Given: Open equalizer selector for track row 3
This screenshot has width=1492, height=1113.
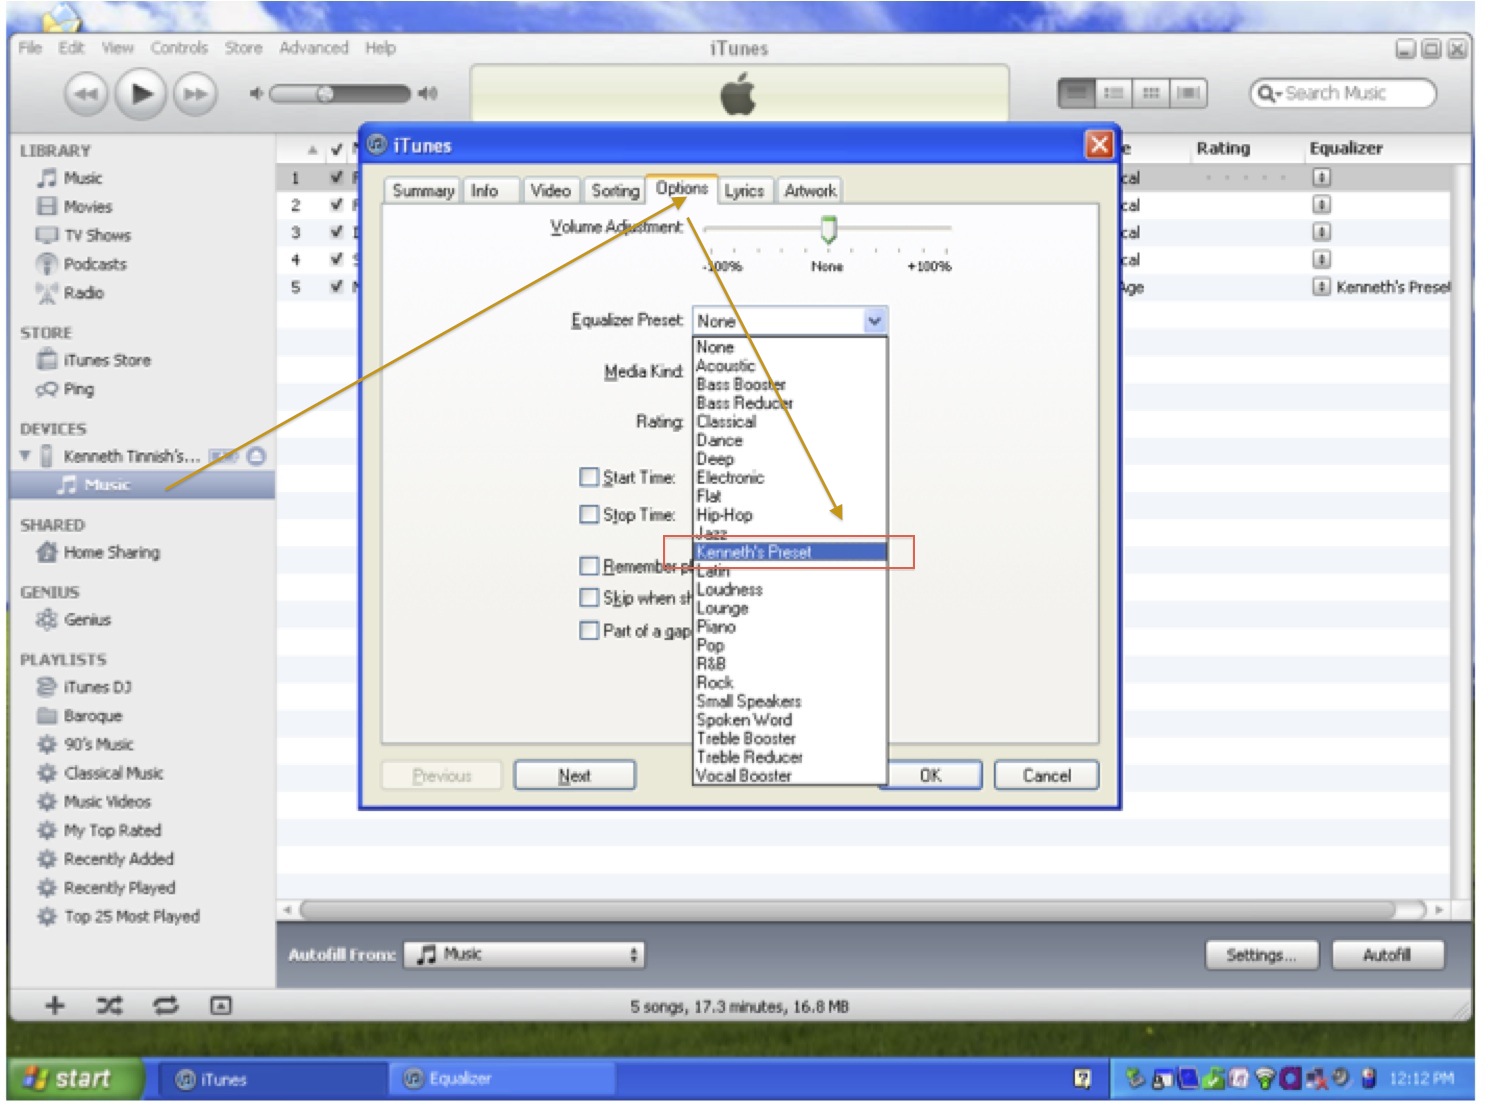Looking at the screenshot, I should pos(1321,232).
